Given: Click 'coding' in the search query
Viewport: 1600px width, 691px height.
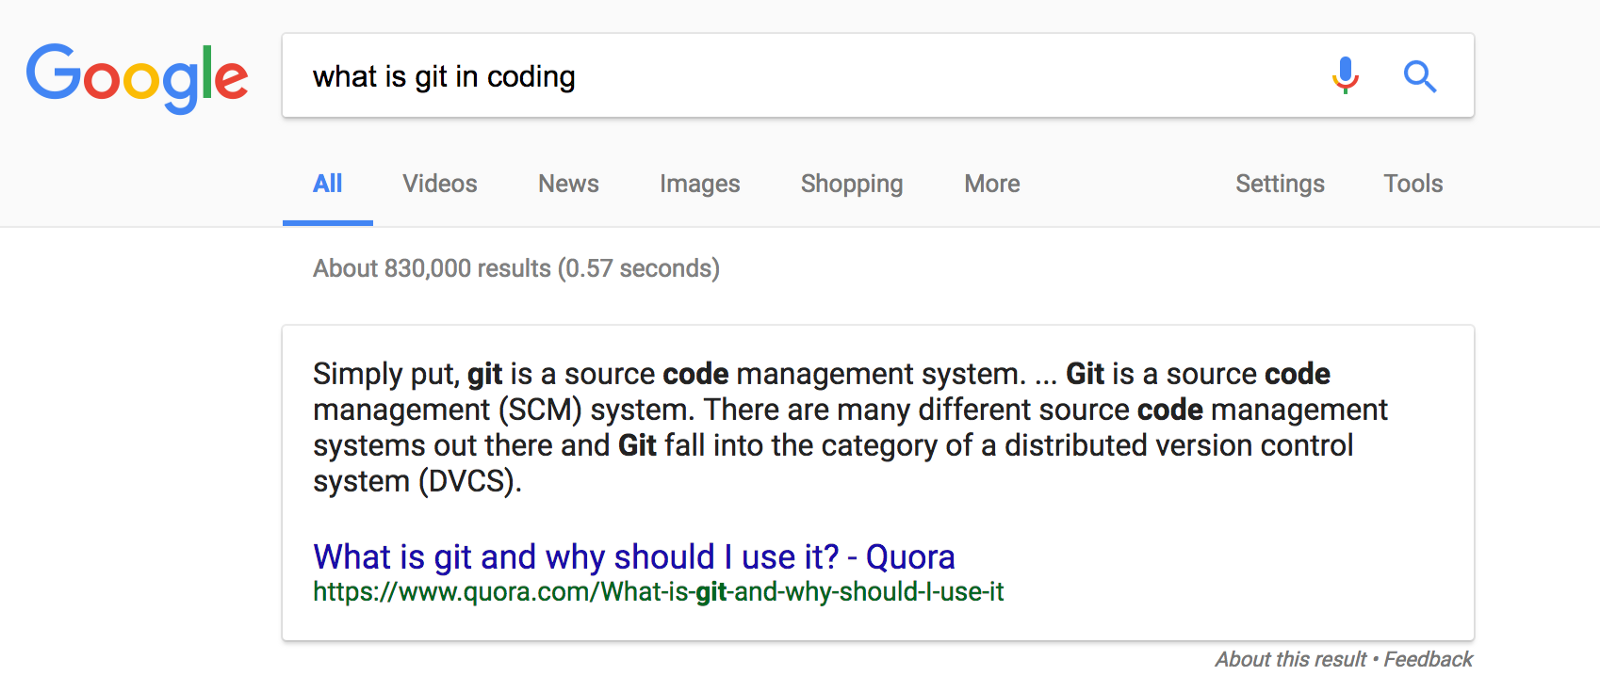Looking at the screenshot, I should 531,77.
